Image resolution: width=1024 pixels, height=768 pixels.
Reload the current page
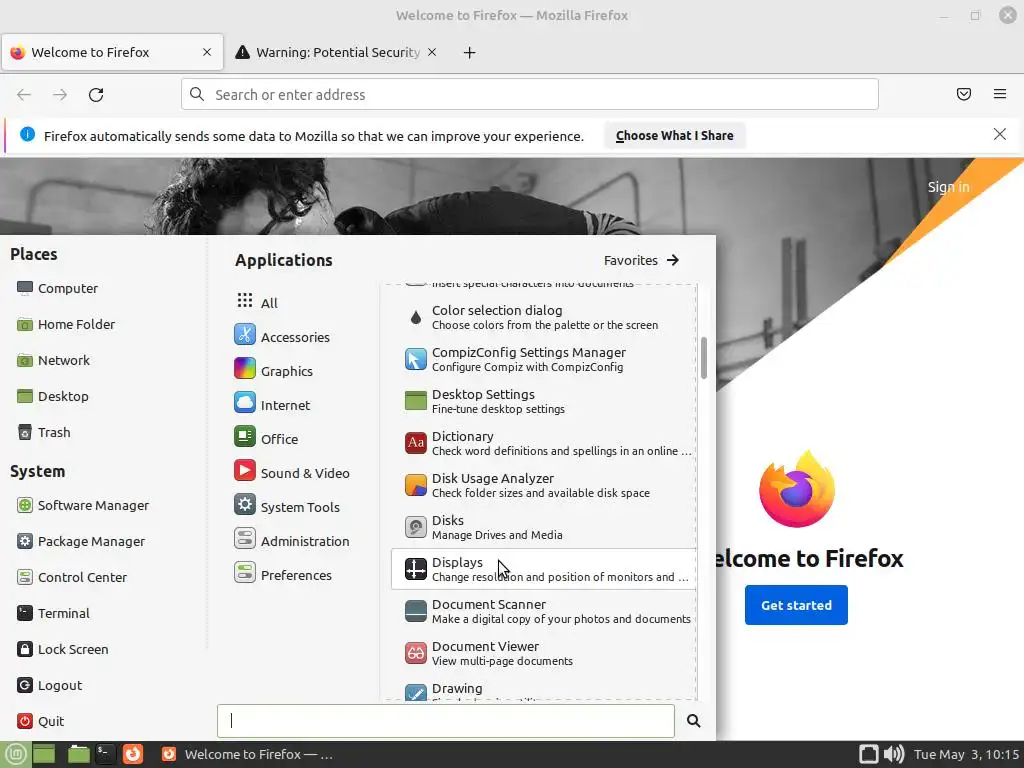pos(96,95)
